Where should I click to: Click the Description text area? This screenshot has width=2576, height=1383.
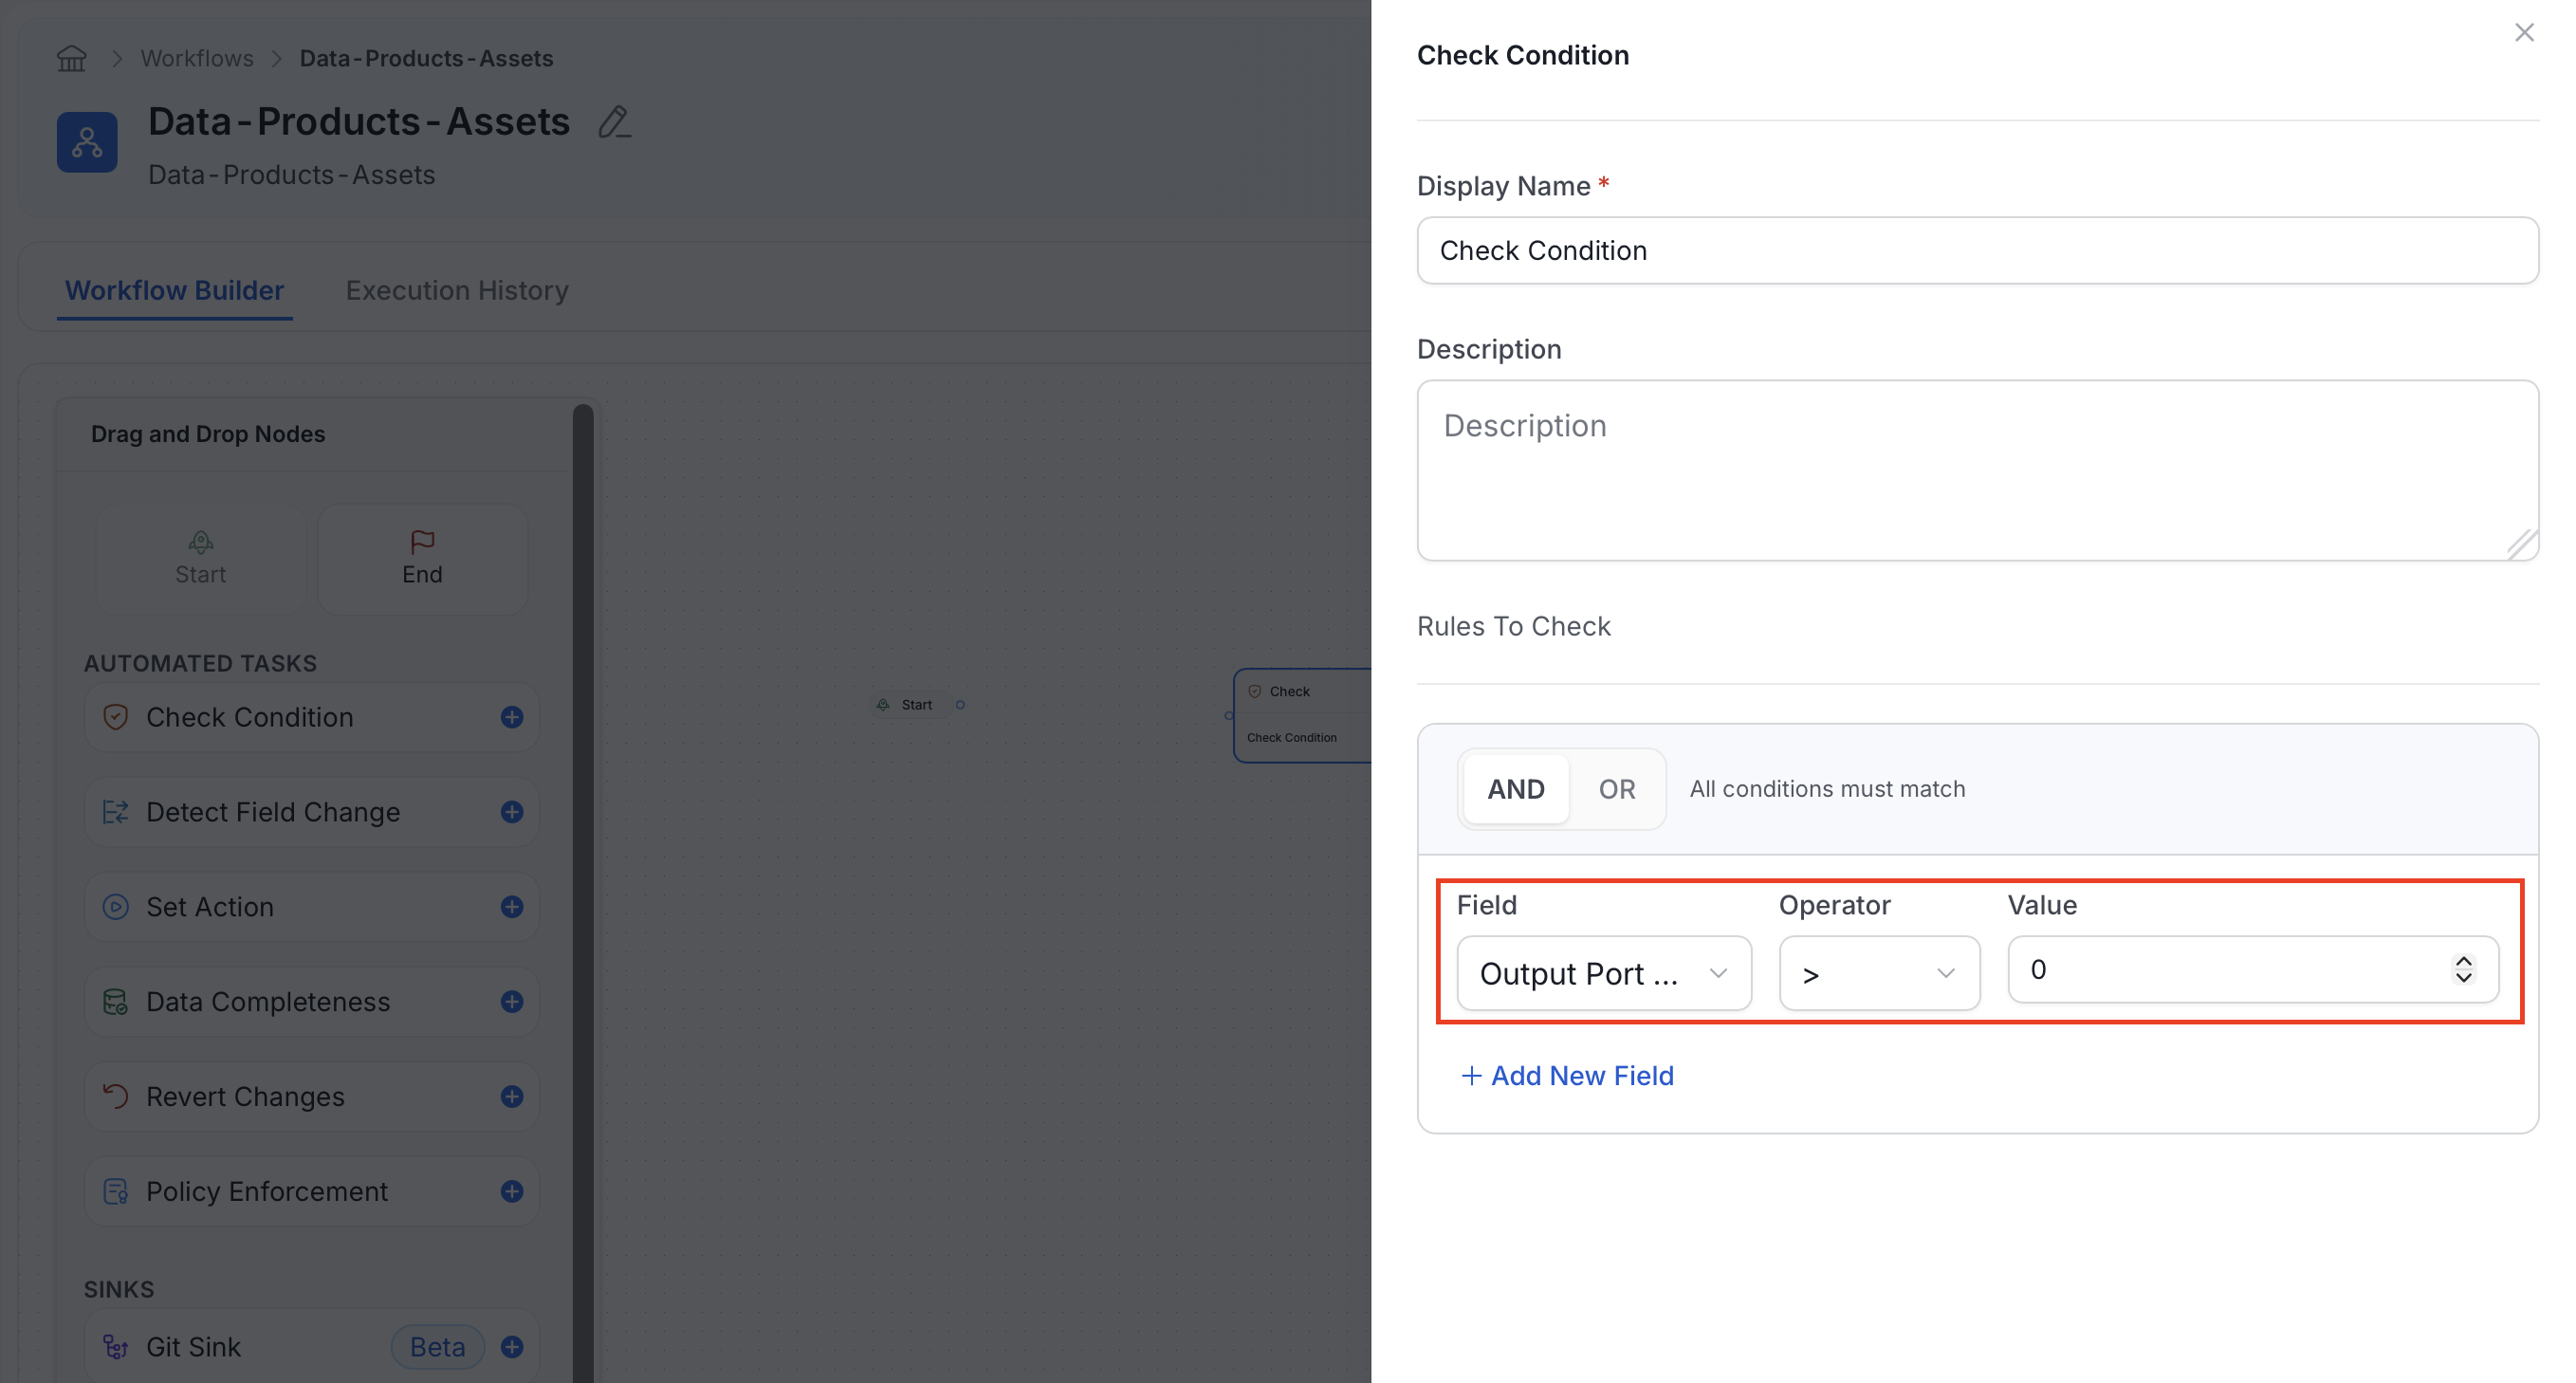point(1977,470)
